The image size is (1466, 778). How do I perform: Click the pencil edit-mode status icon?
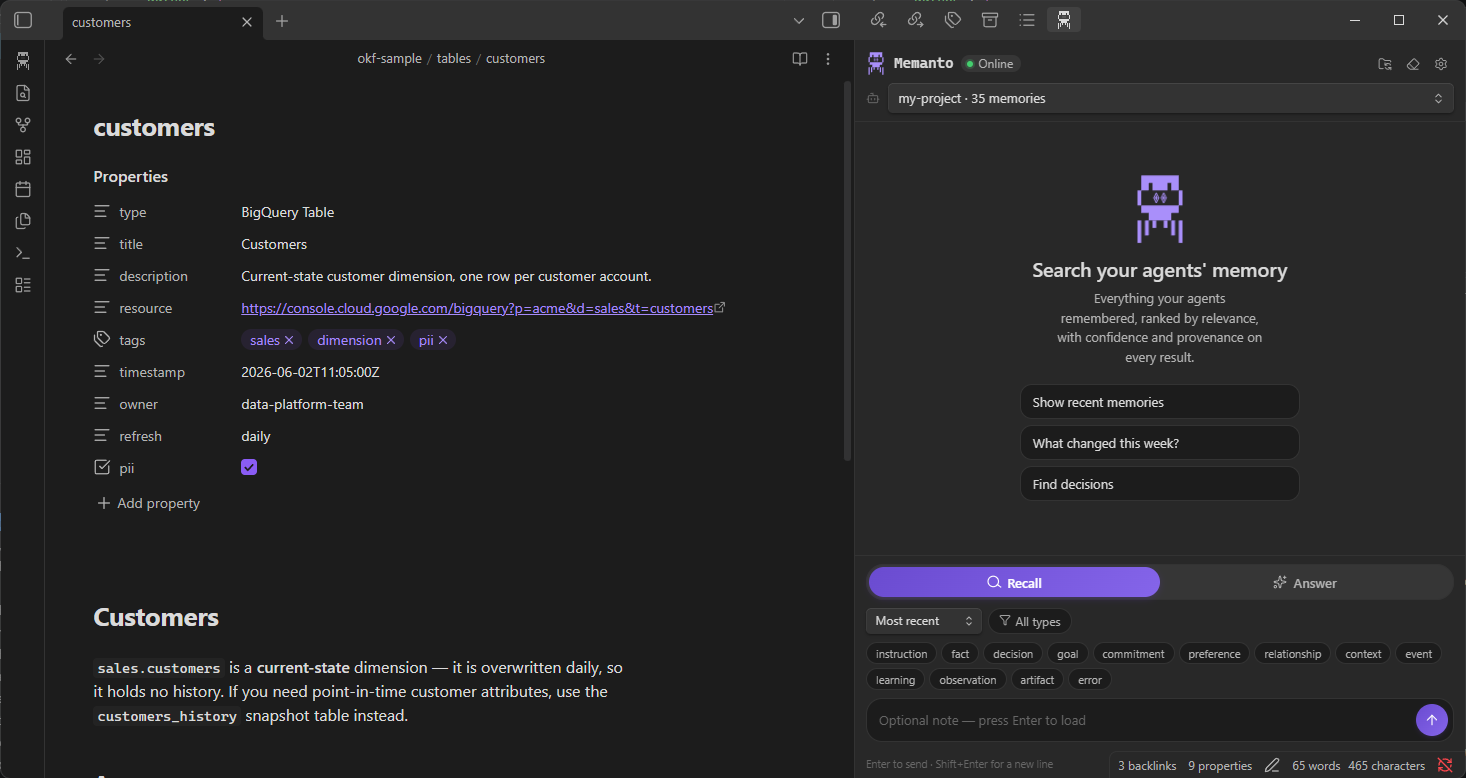1272,765
